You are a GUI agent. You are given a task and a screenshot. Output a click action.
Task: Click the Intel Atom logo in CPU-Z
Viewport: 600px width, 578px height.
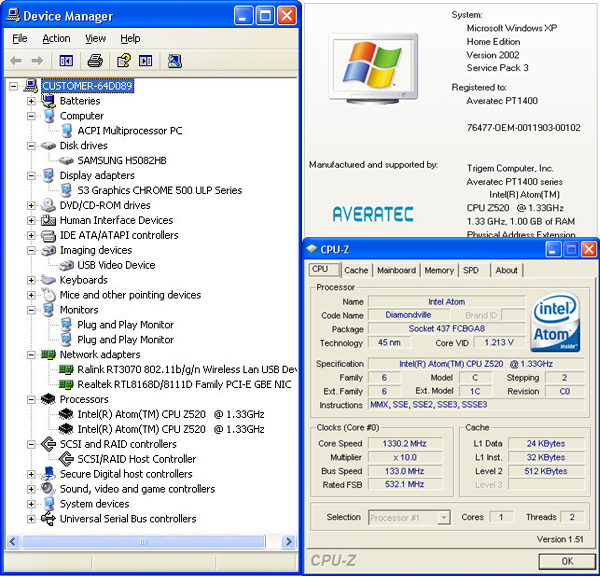click(x=555, y=322)
